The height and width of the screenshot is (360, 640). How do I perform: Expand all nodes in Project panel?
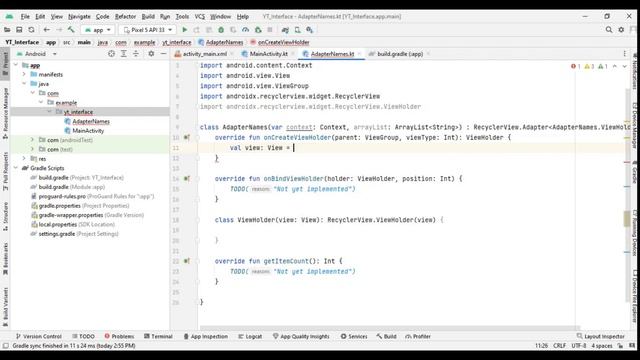click(123, 54)
